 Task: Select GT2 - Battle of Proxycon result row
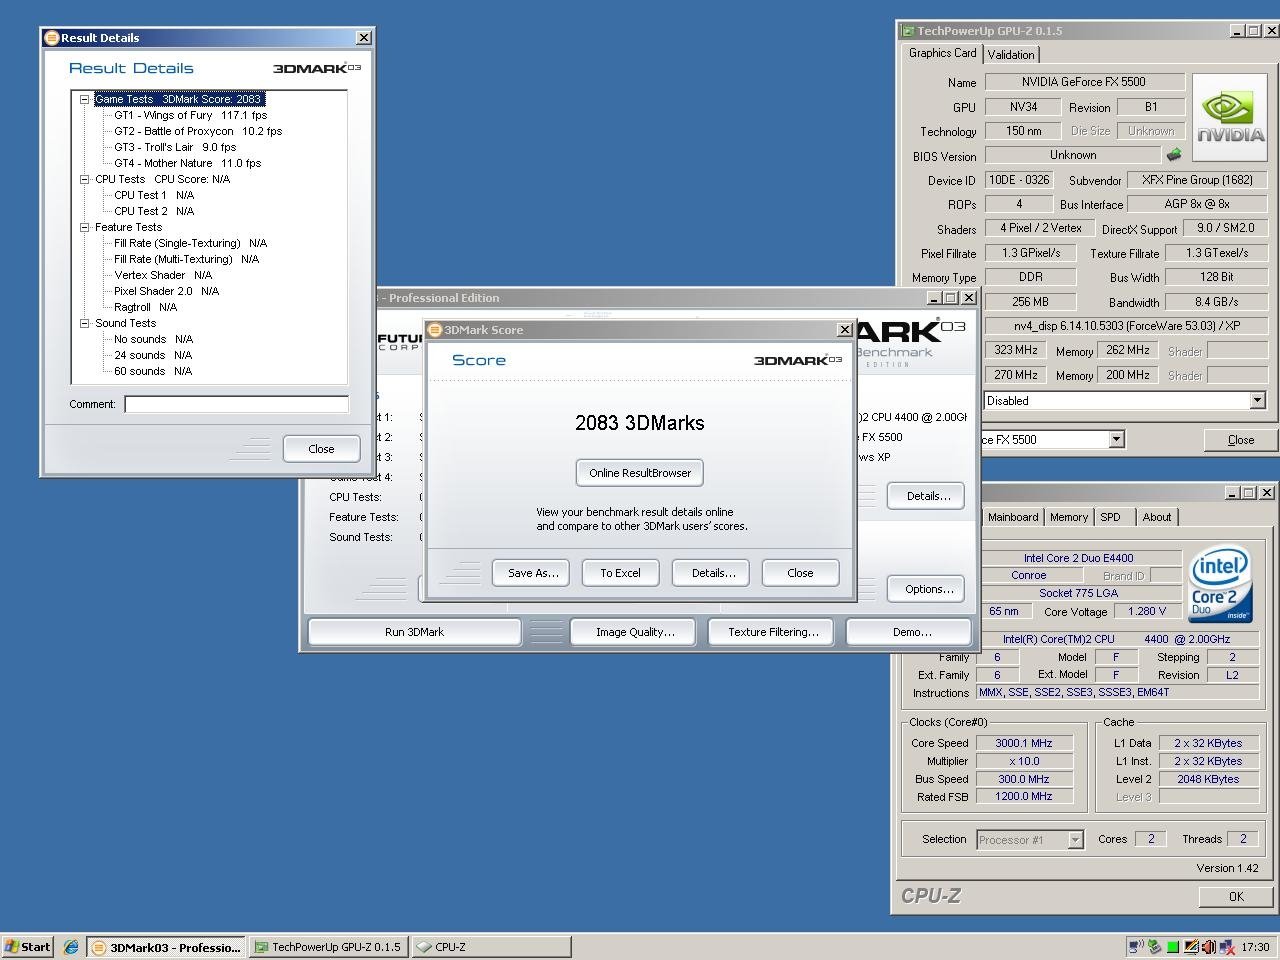[198, 131]
